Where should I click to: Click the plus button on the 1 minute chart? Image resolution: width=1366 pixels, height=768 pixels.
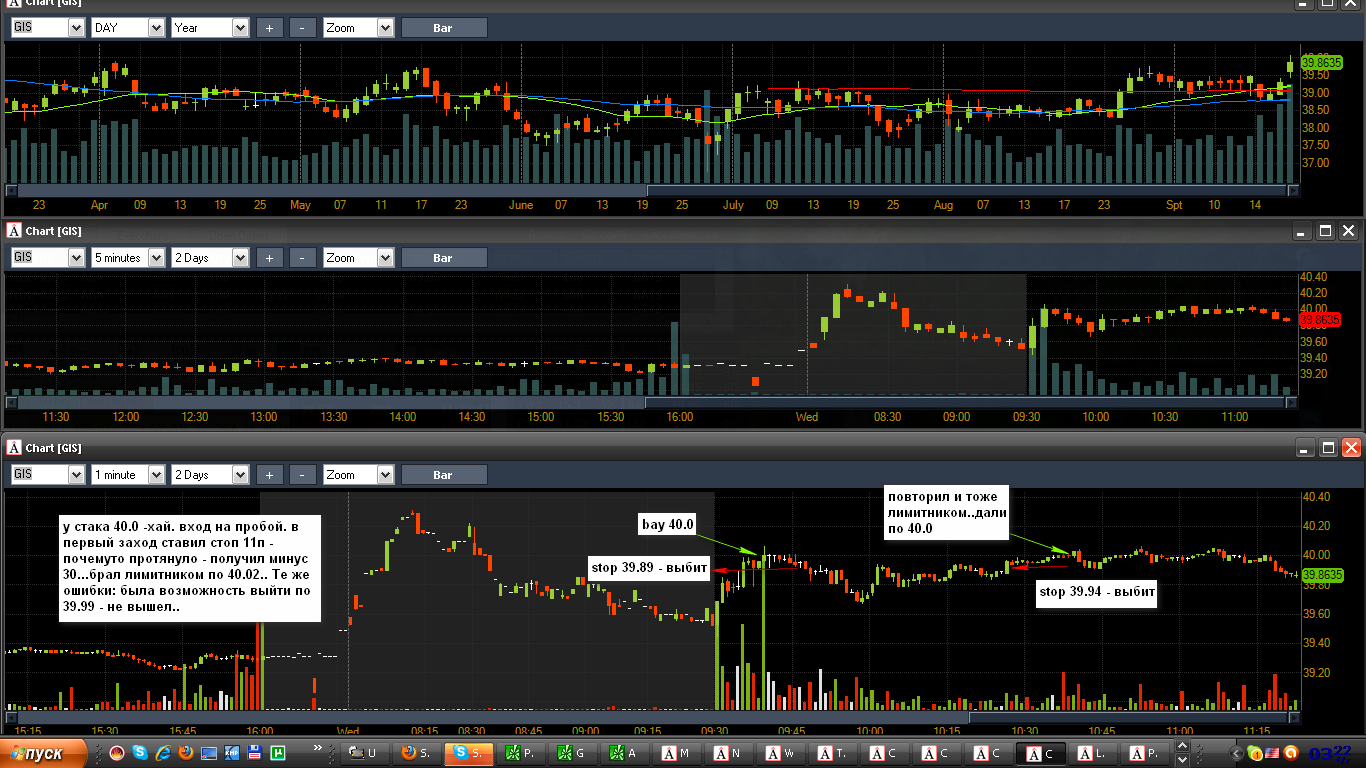269,475
